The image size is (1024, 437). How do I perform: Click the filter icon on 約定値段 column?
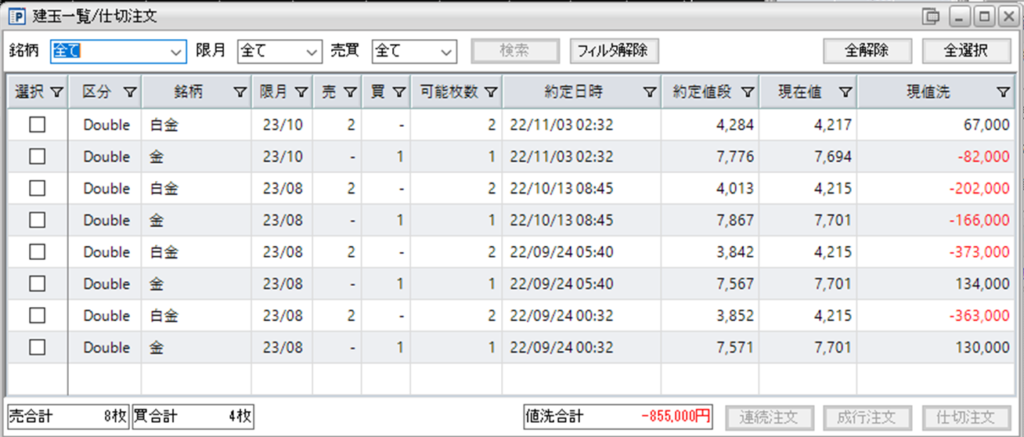[747, 93]
